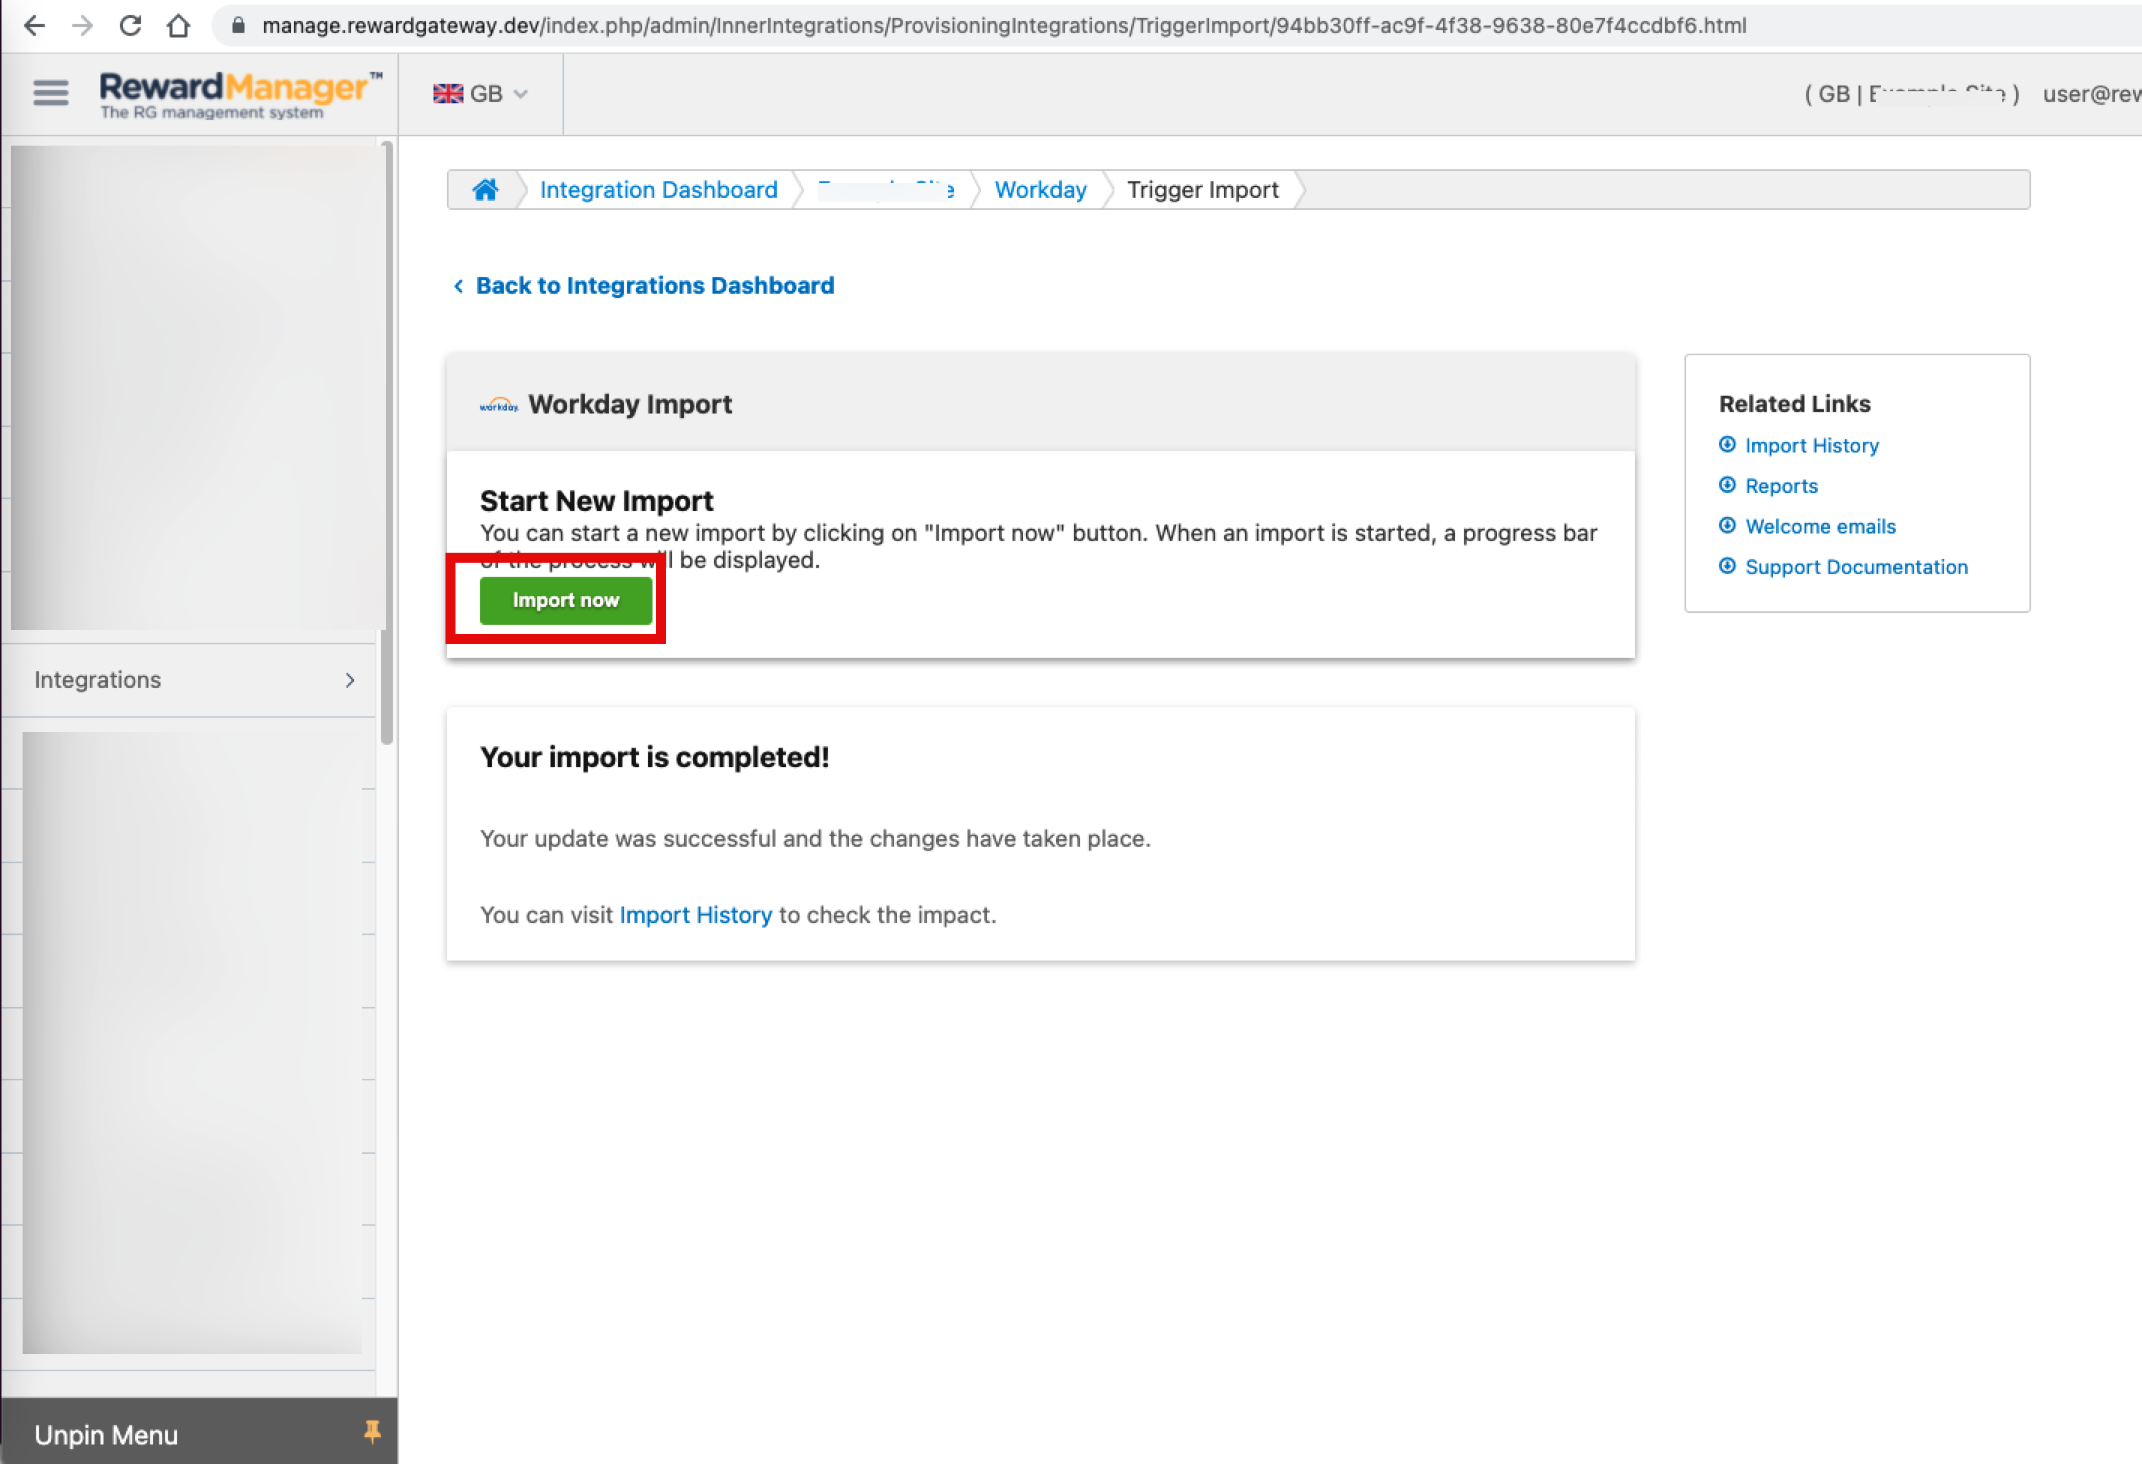This screenshot has height=1464, width=2142.
Task: Click the Reward Manager logo
Action: [x=240, y=95]
